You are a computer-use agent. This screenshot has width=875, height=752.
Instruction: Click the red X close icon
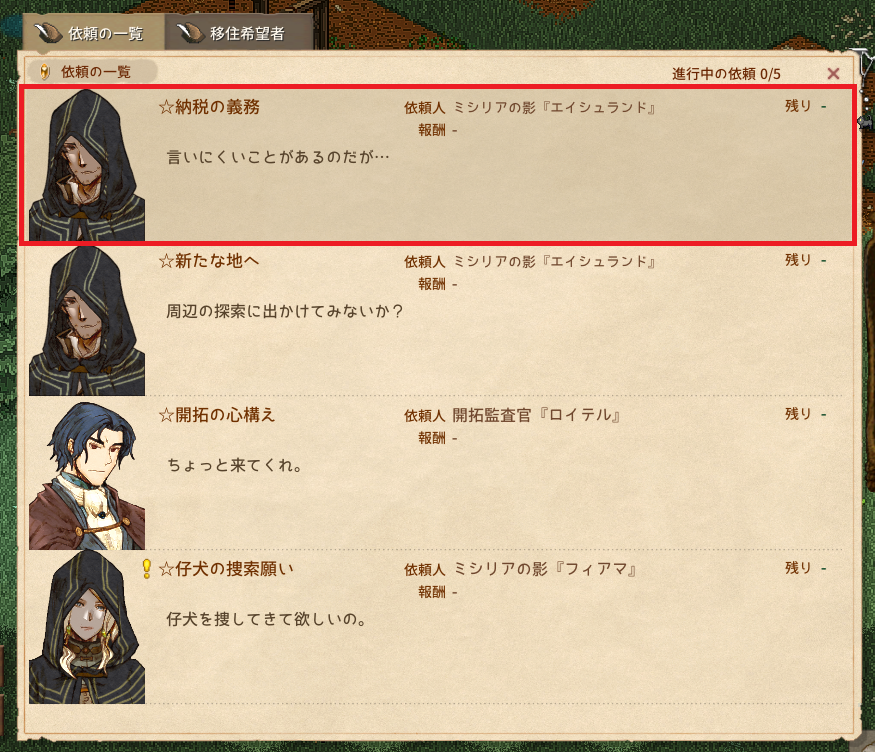(833, 74)
